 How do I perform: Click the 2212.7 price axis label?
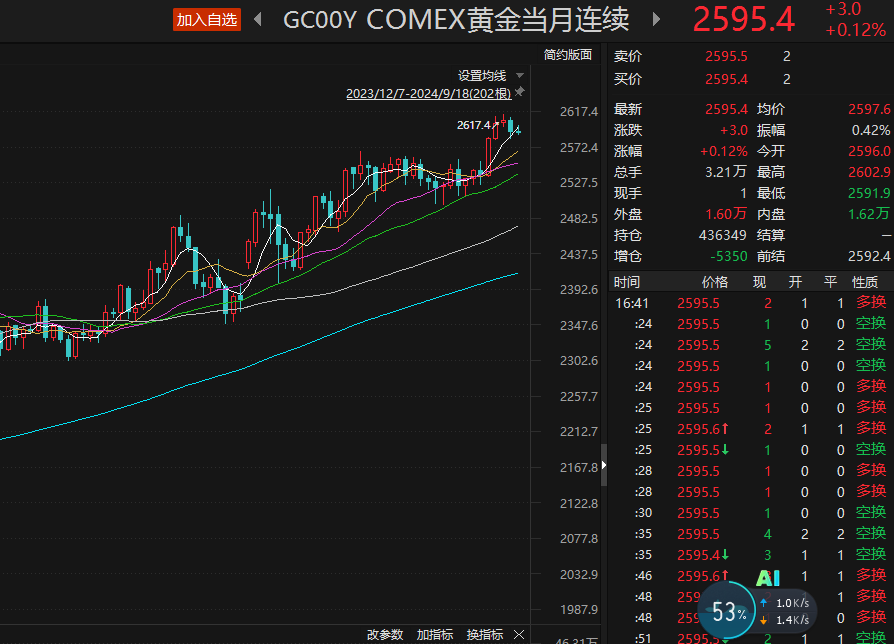(579, 432)
